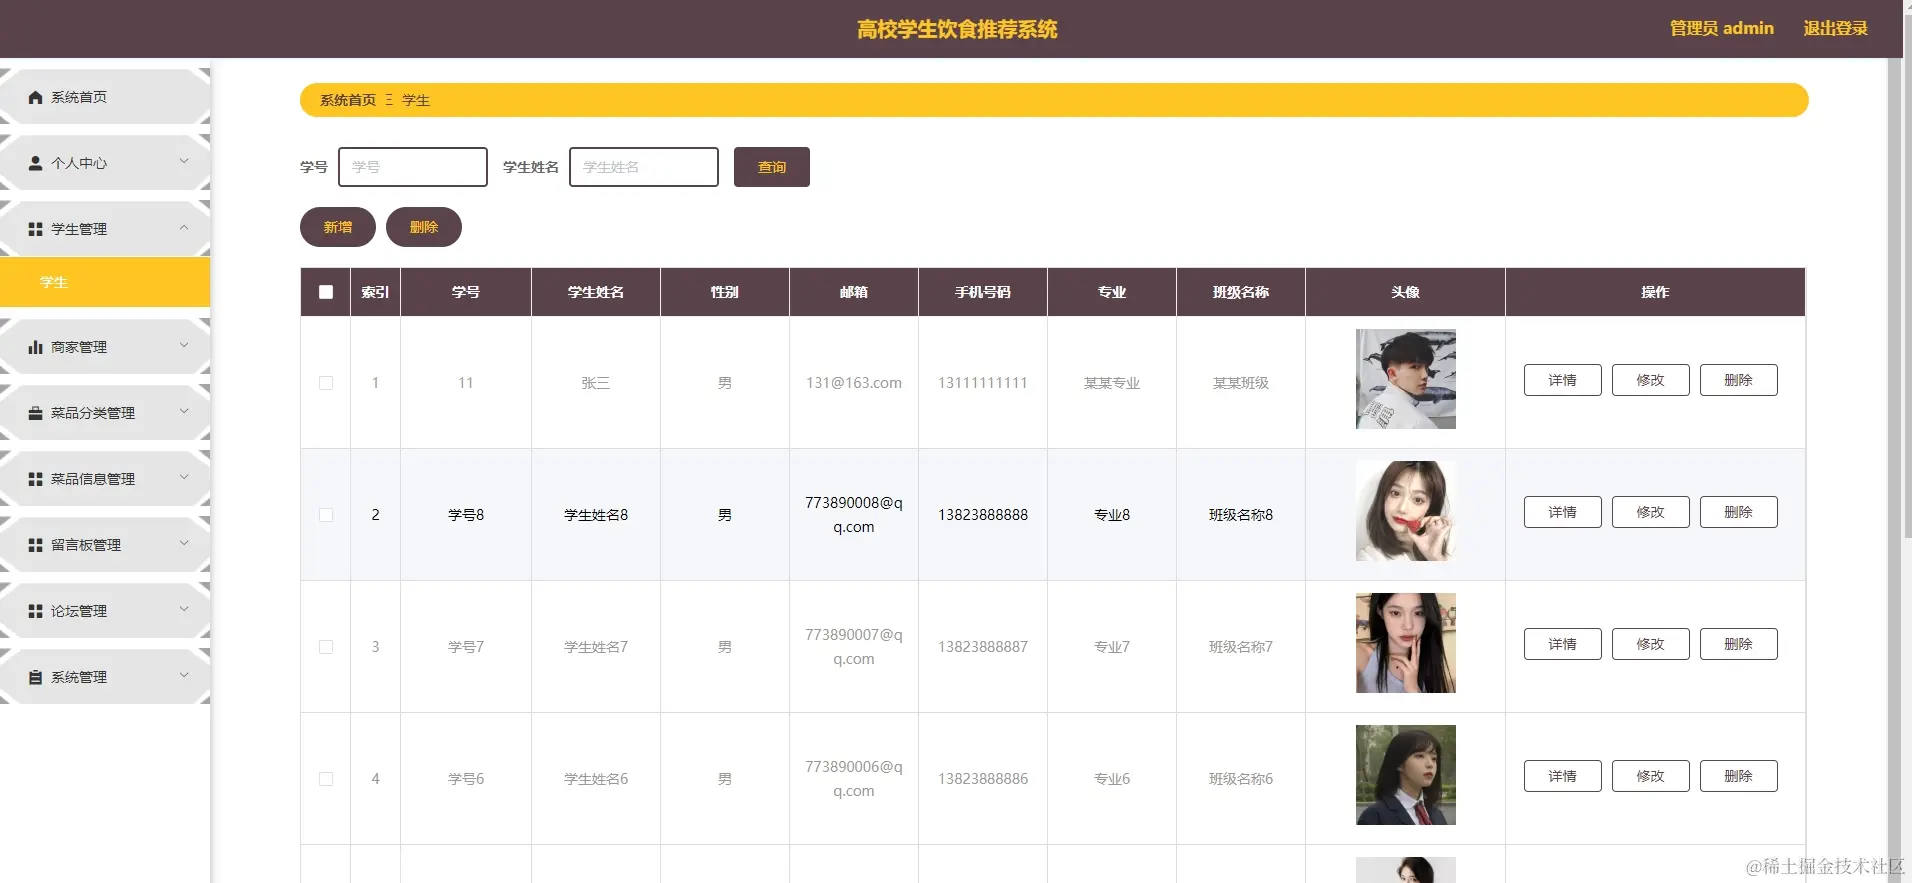Click 管理员 admin in header
The image size is (1912, 883).
click(x=1722, y=28)
